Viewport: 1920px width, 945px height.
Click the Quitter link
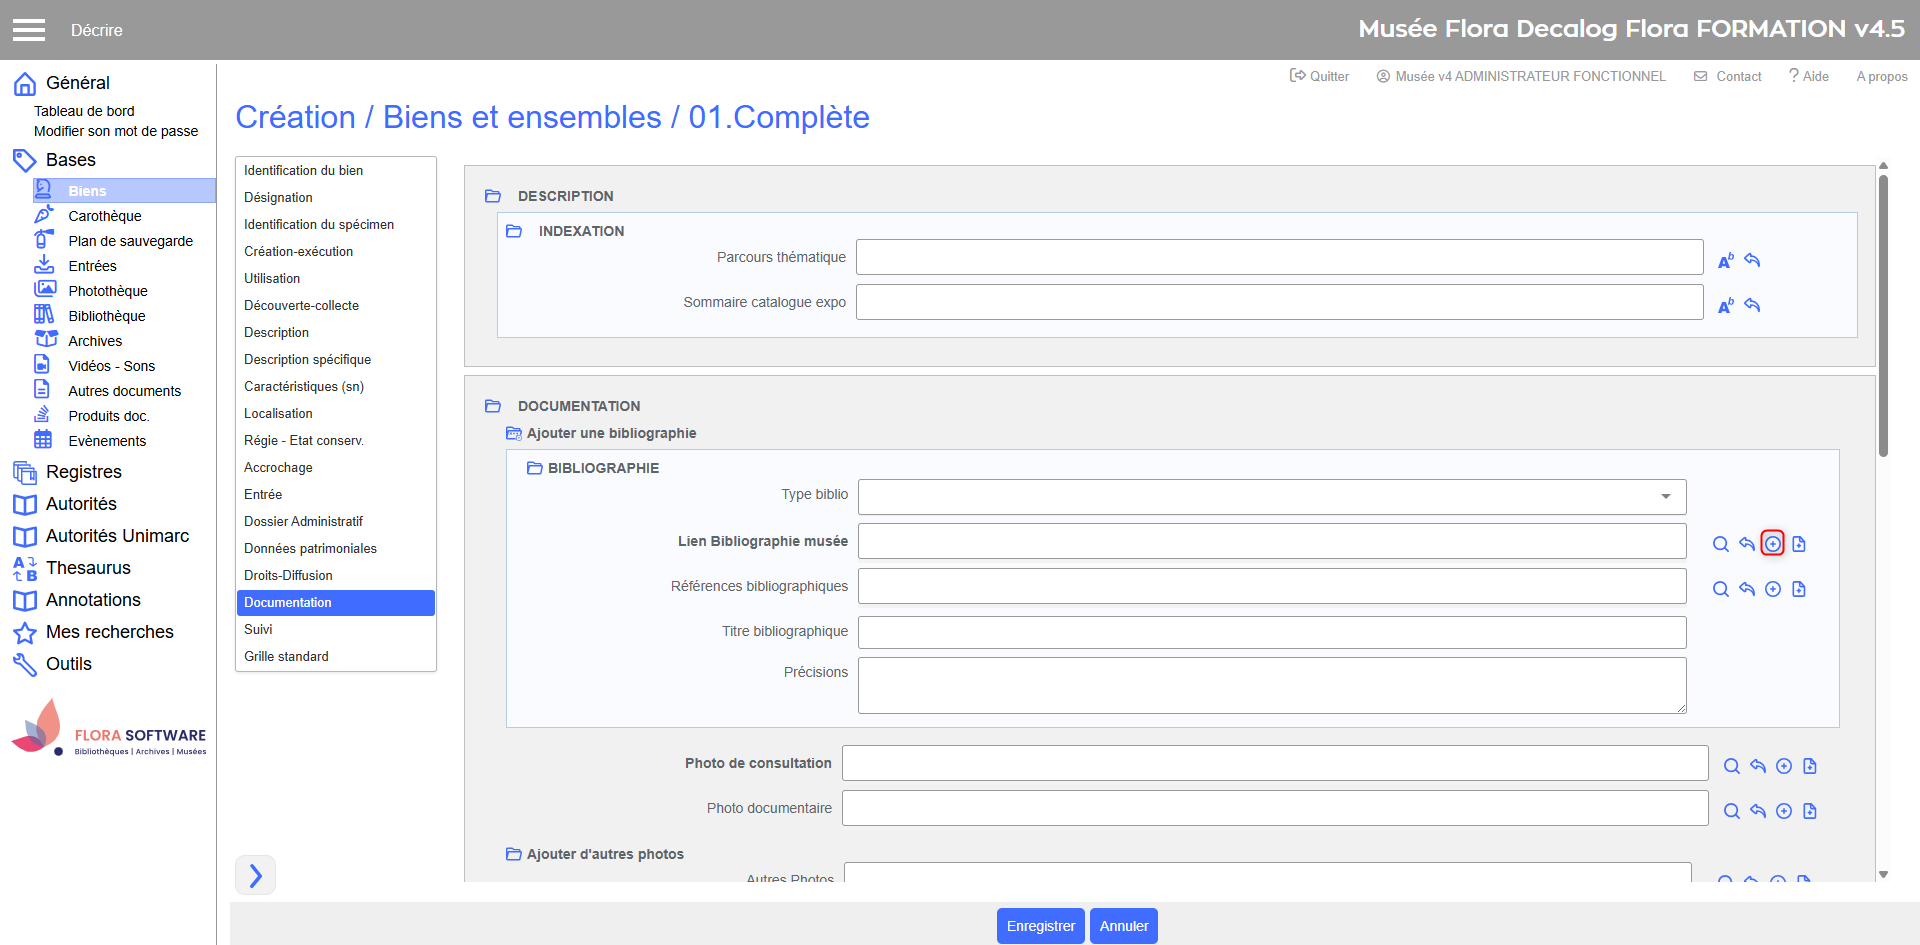click(1319, 76)
